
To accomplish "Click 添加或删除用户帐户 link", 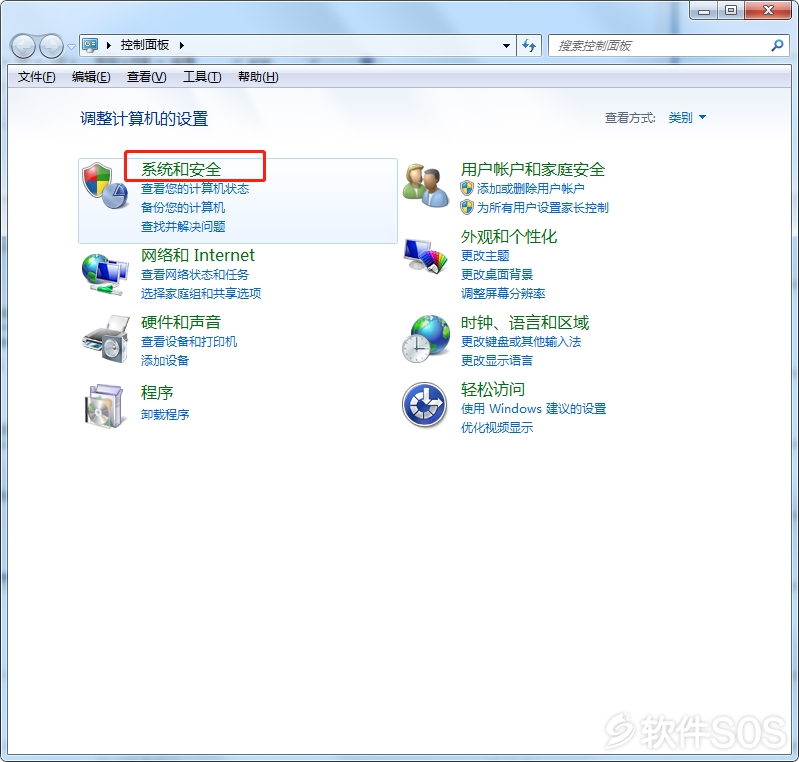I will pos(530,189).
